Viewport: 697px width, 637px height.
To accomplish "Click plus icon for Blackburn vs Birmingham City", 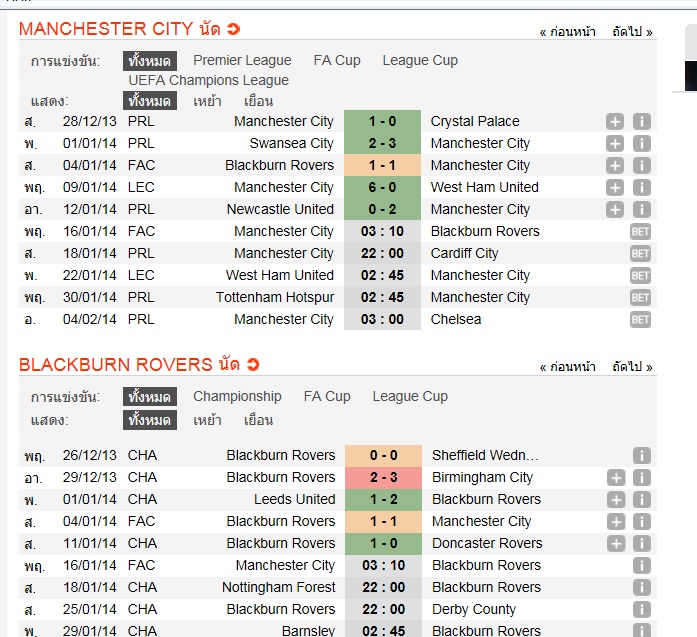I will point(616,478).
